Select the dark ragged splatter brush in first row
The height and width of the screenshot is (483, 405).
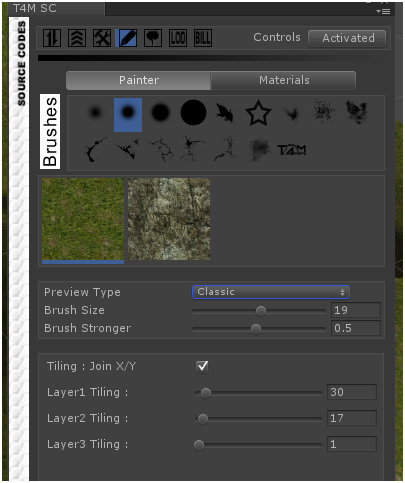[x=357, y=112]
